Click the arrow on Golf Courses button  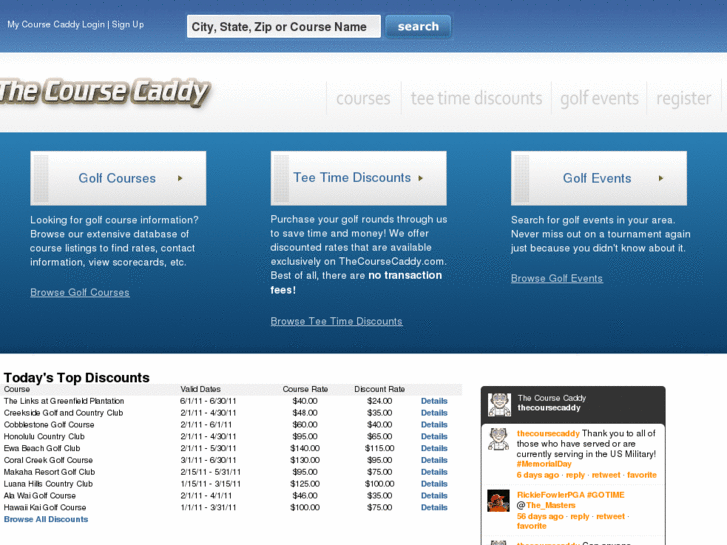click(180, 178)
